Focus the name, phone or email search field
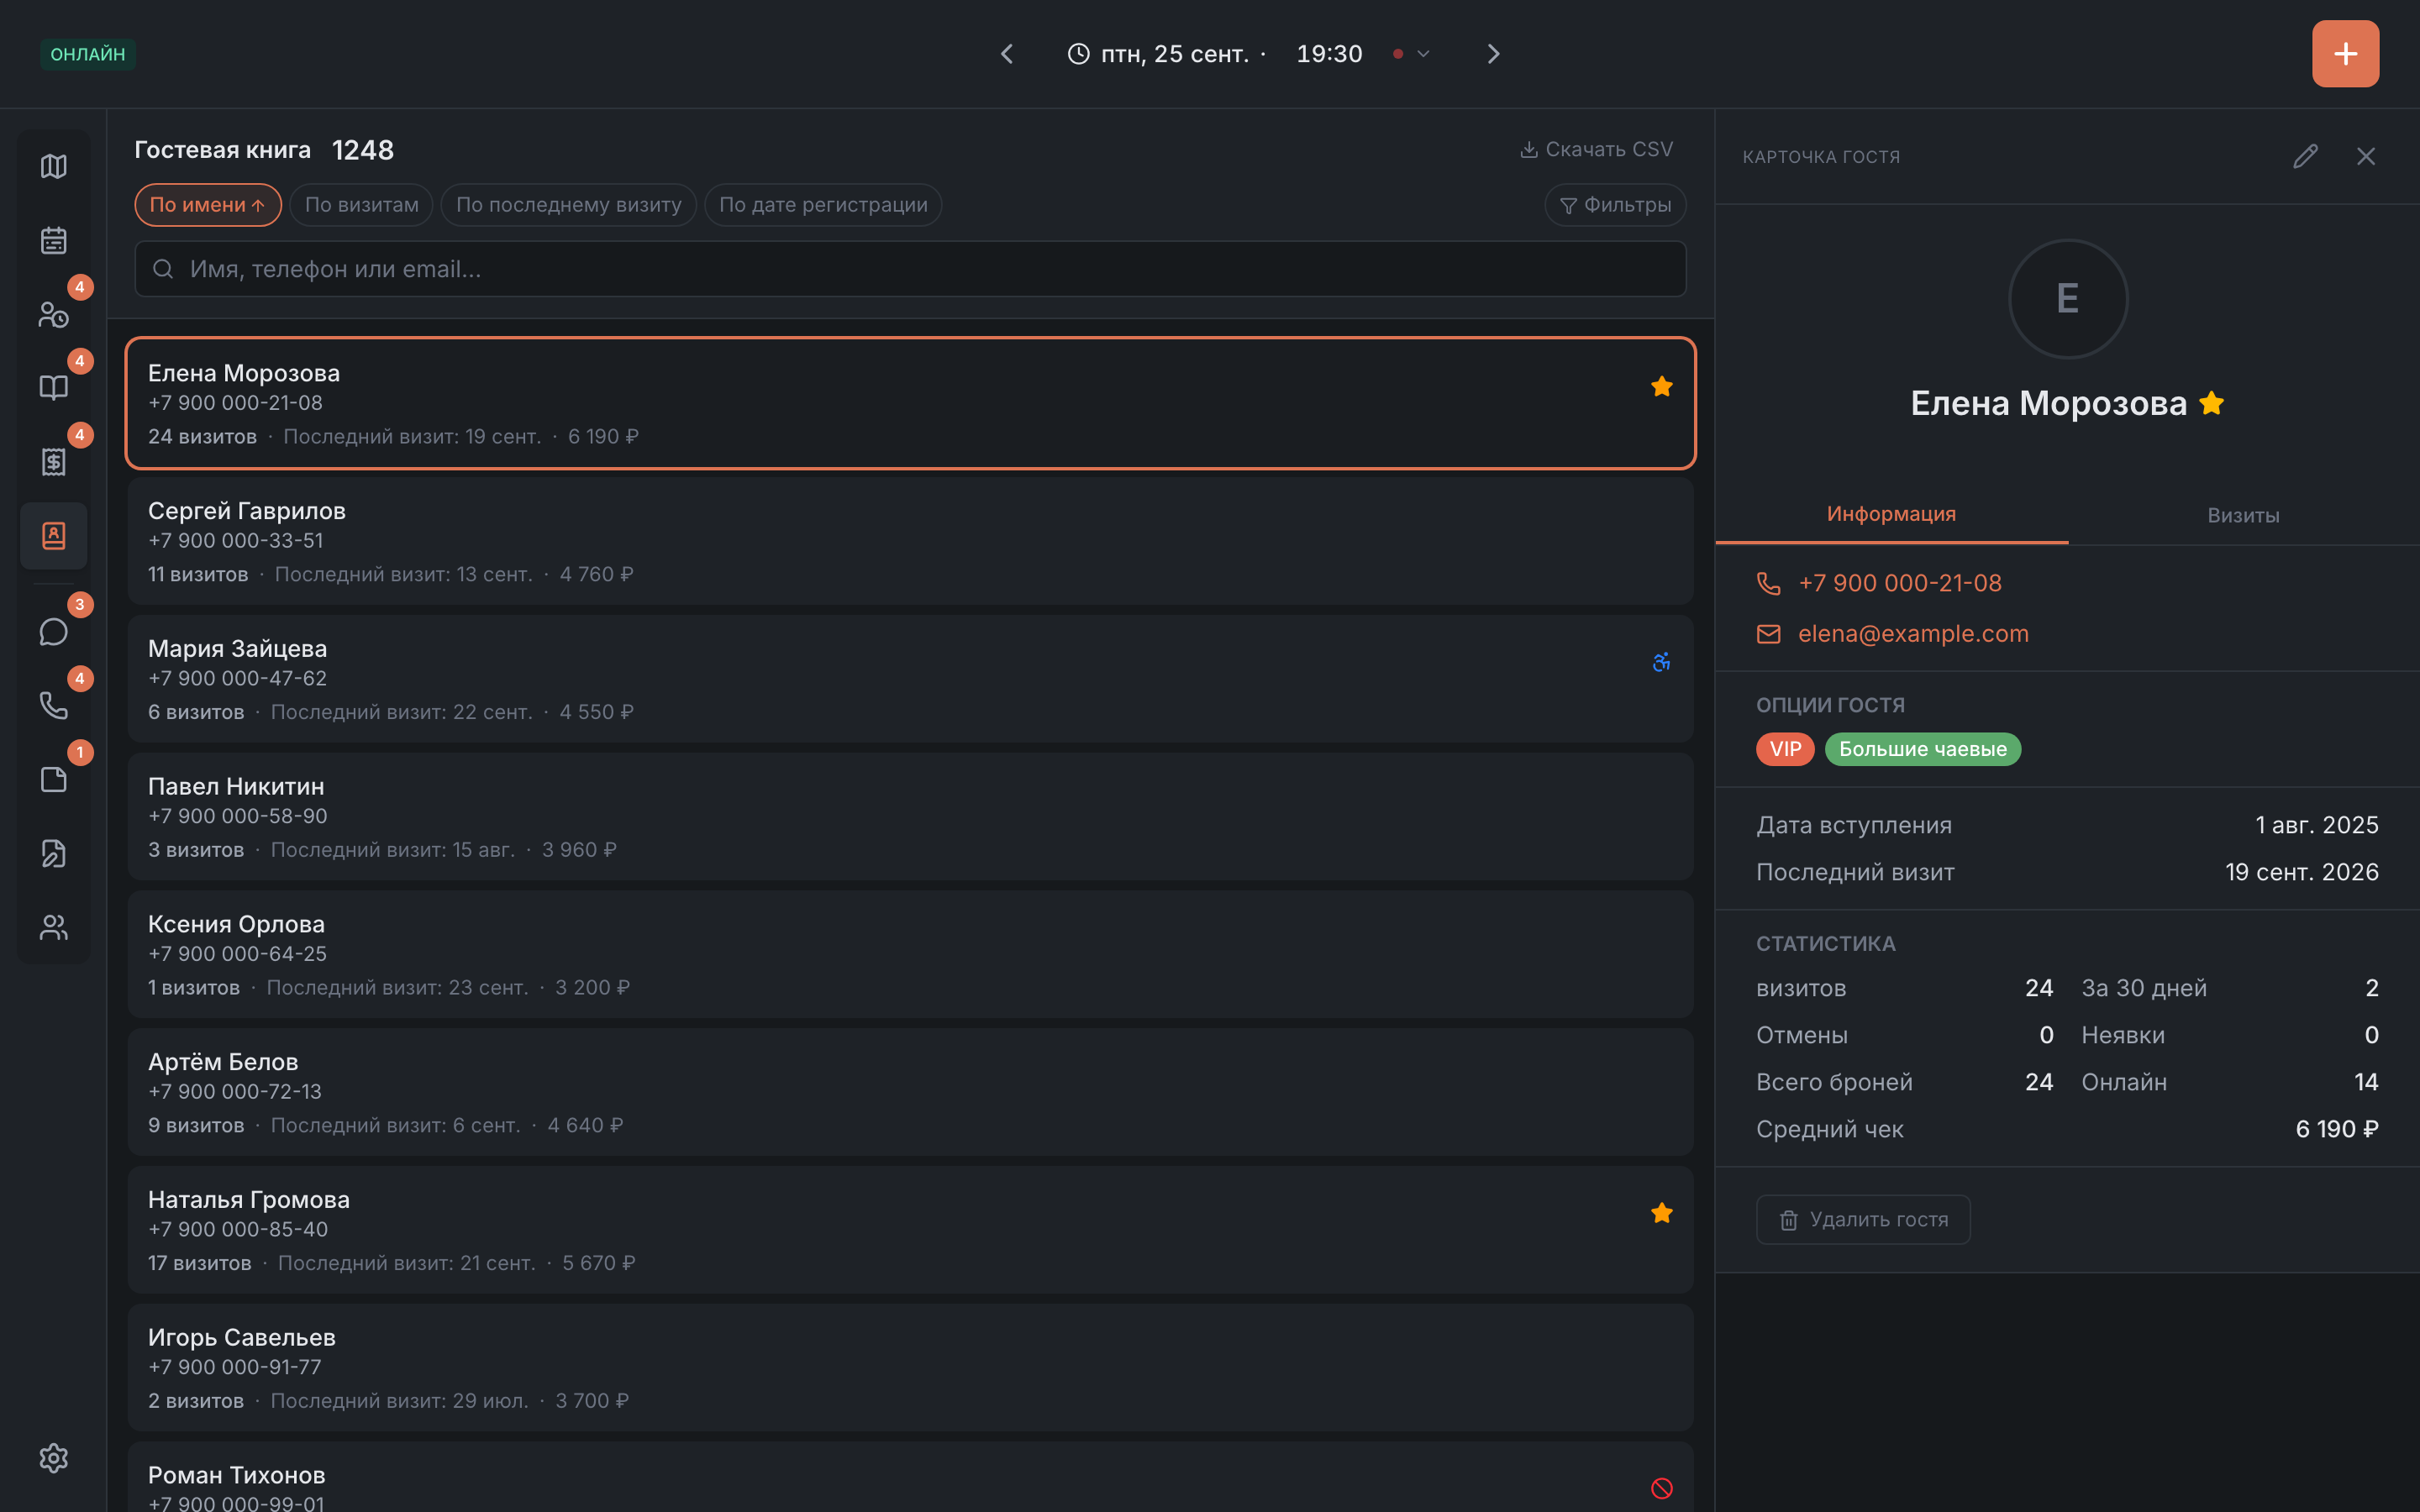This screenshot has height=1512, width=2420. (x=910, y=269)
